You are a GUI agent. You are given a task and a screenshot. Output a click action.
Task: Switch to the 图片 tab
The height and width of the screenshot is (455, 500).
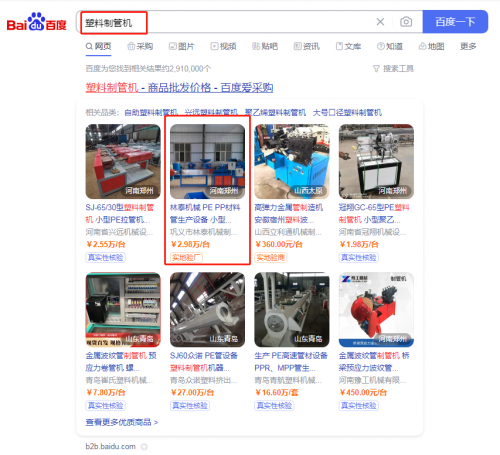pos(182,46)
